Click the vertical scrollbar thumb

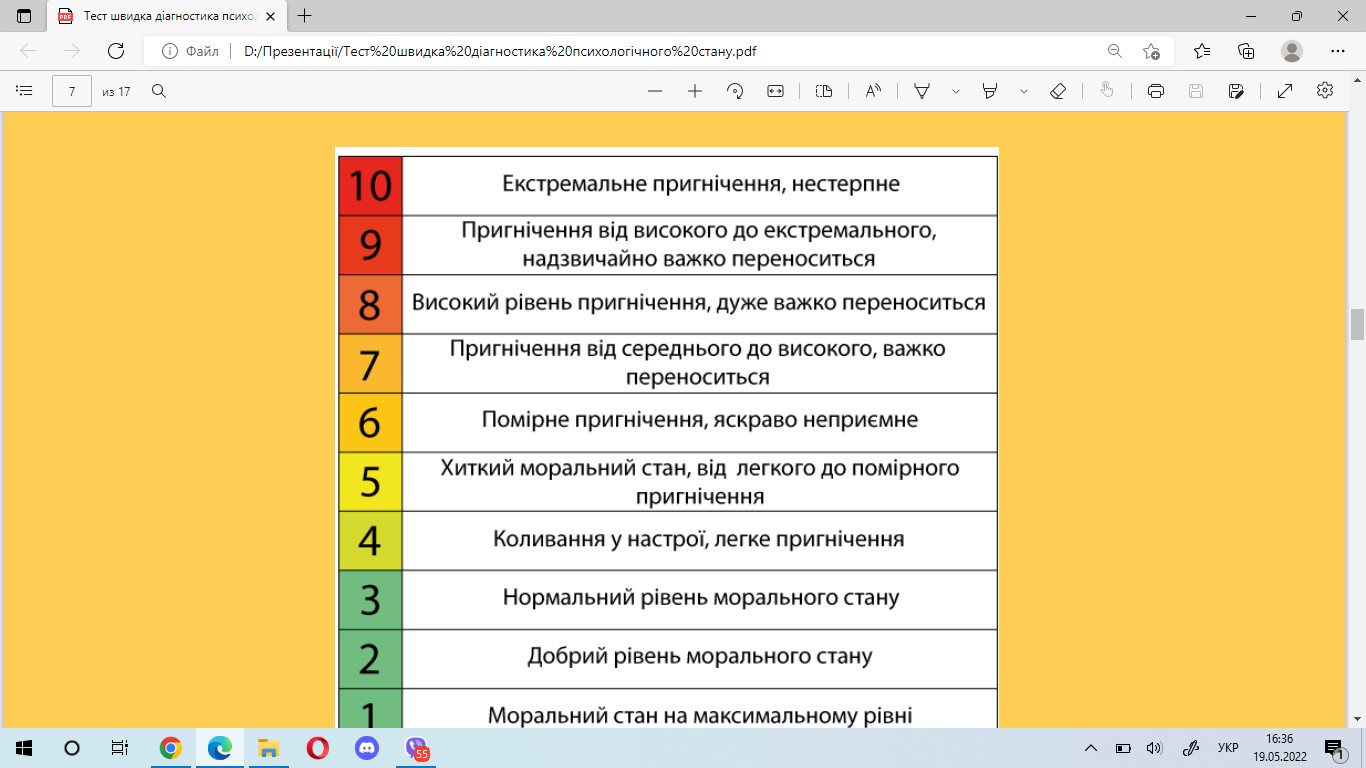(x=1357, y=325)
